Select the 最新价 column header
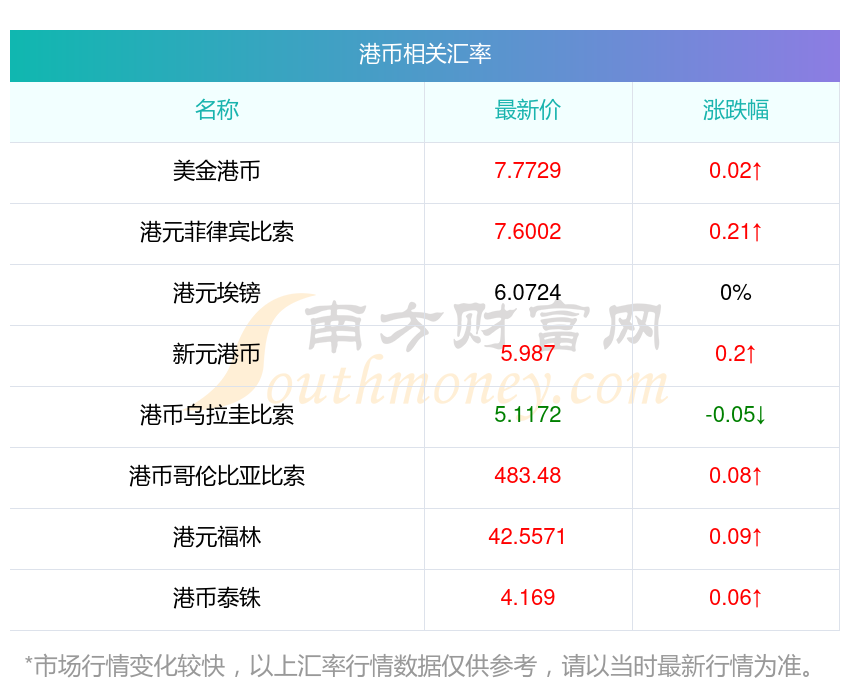 click(527, 110)
